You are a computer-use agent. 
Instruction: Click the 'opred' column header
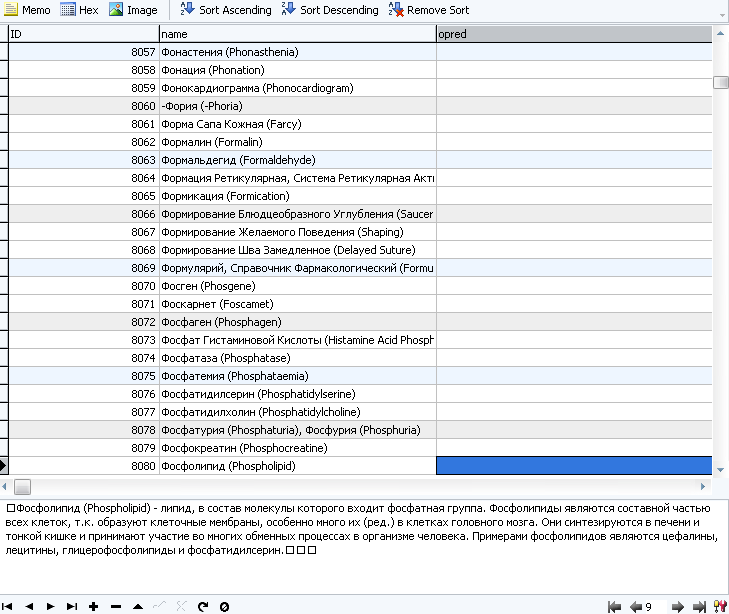click(x=574, y=34)
